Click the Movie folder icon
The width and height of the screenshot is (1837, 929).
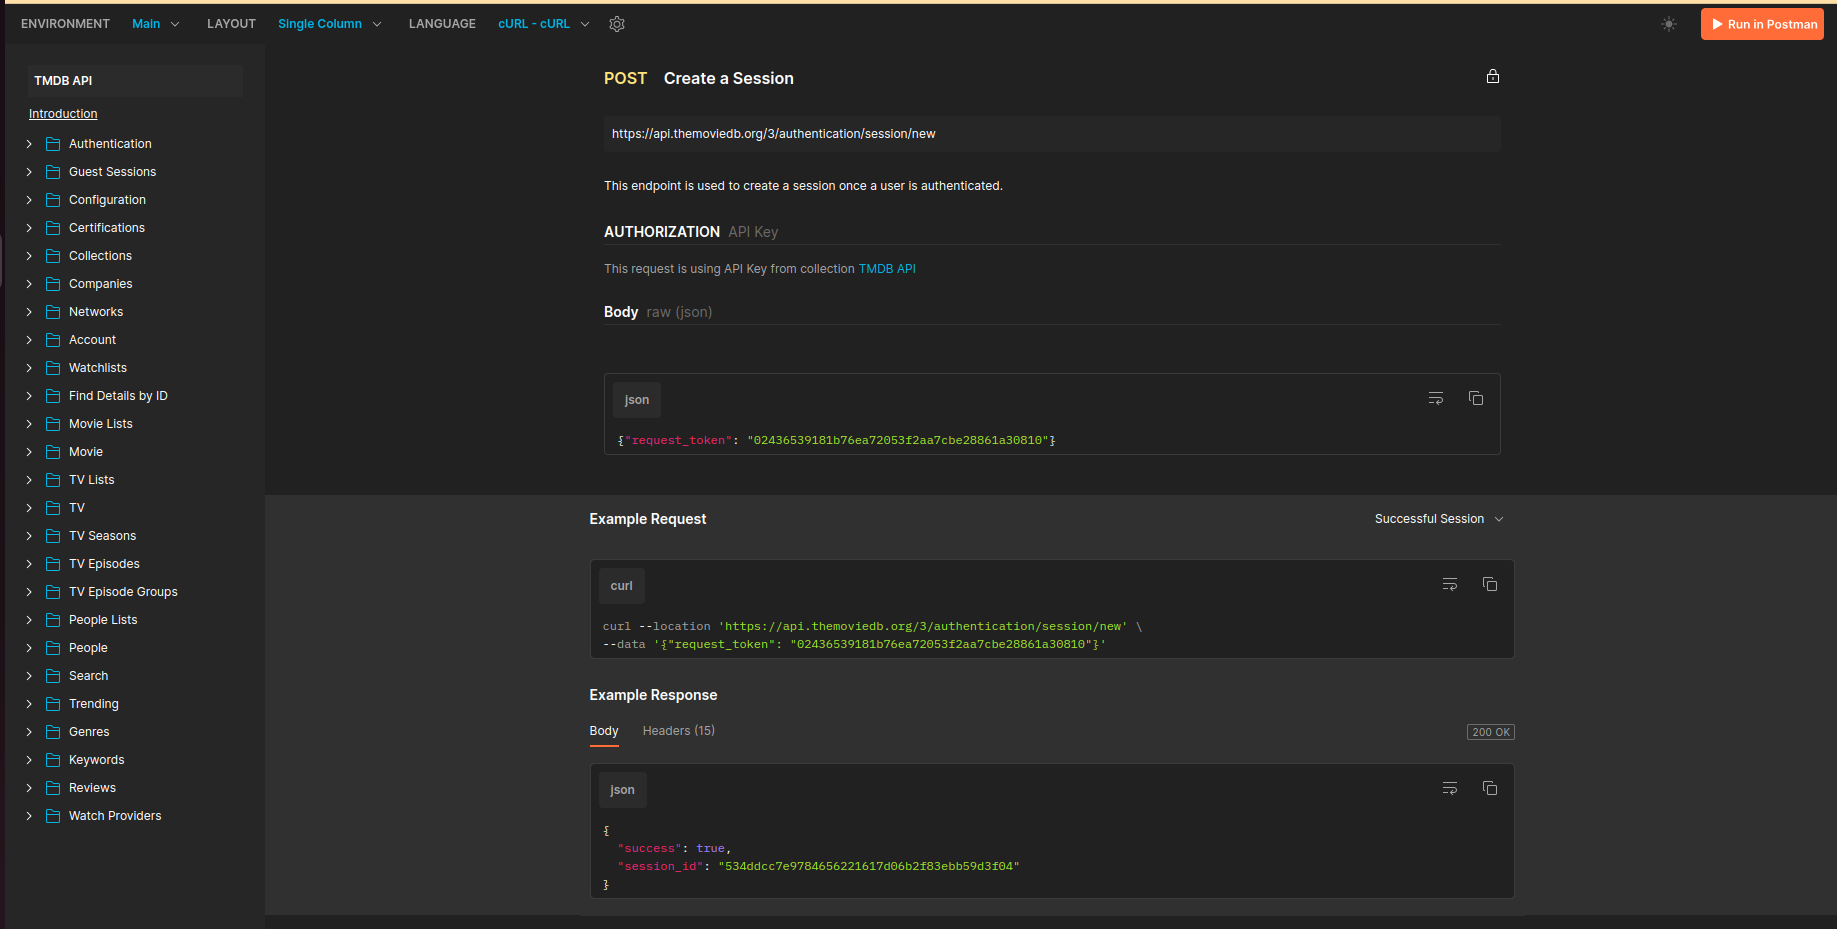tap(53, 452)
